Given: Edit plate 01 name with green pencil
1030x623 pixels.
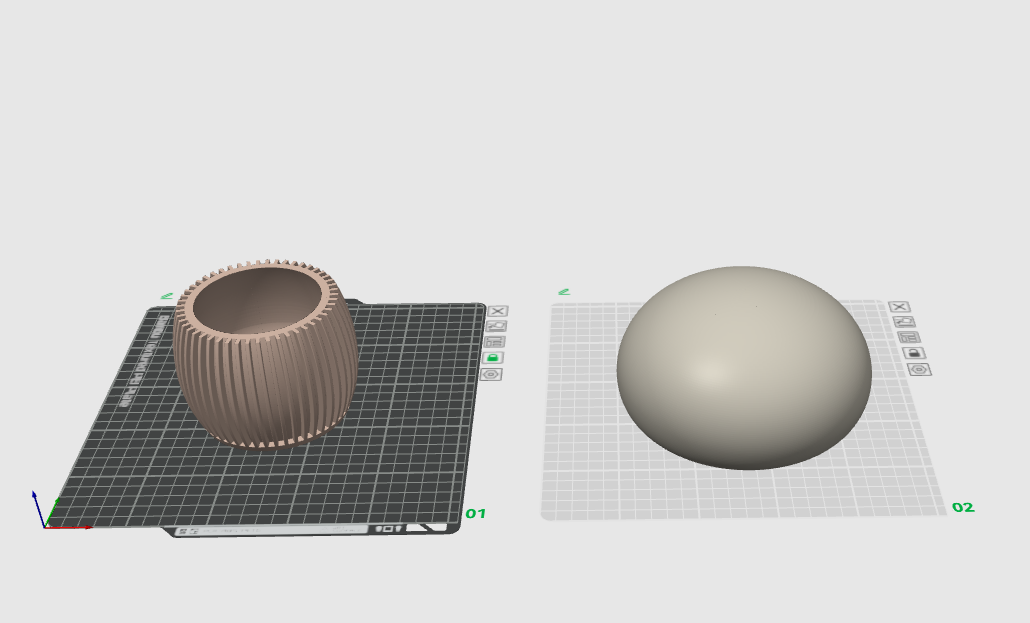Looking at the screenshot, I should (x=166, y=296).
